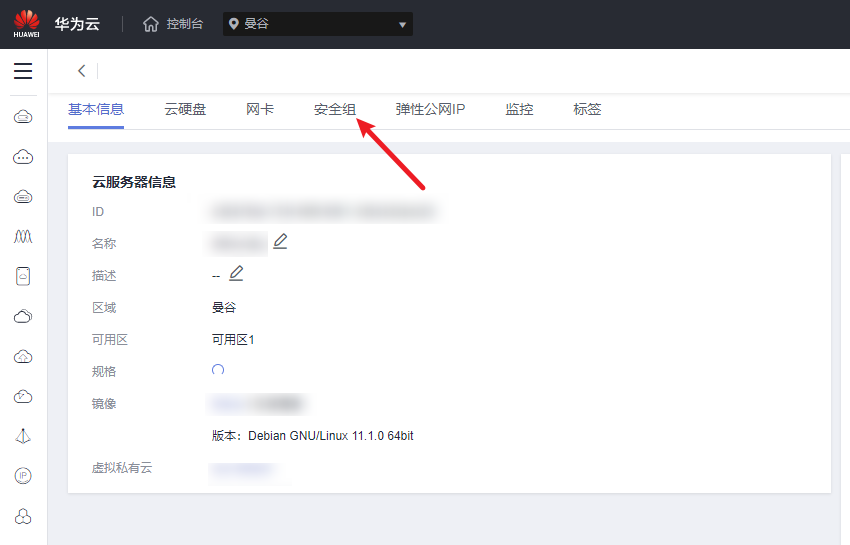Click the 控制台 home icon
850x545 pixels.
[x=151, y=24]
